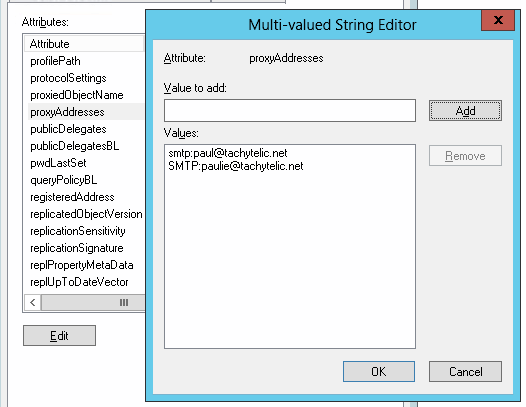Image resolution: width=526 pixels, height=407 pixels.
Task: Click the attribute list horizontal scrollbar thumb
Action: point(94,303)
